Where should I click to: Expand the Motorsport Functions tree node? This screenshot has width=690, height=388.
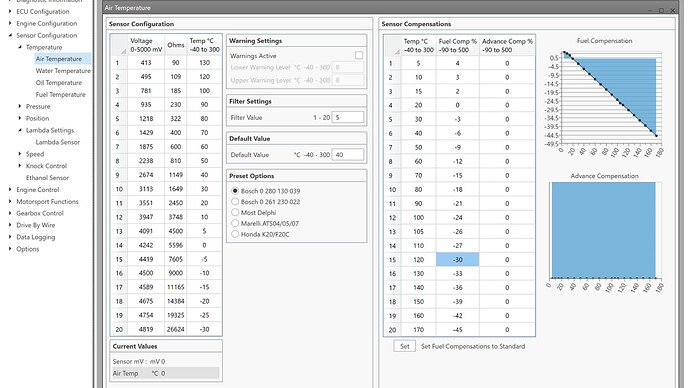[10, 201]
